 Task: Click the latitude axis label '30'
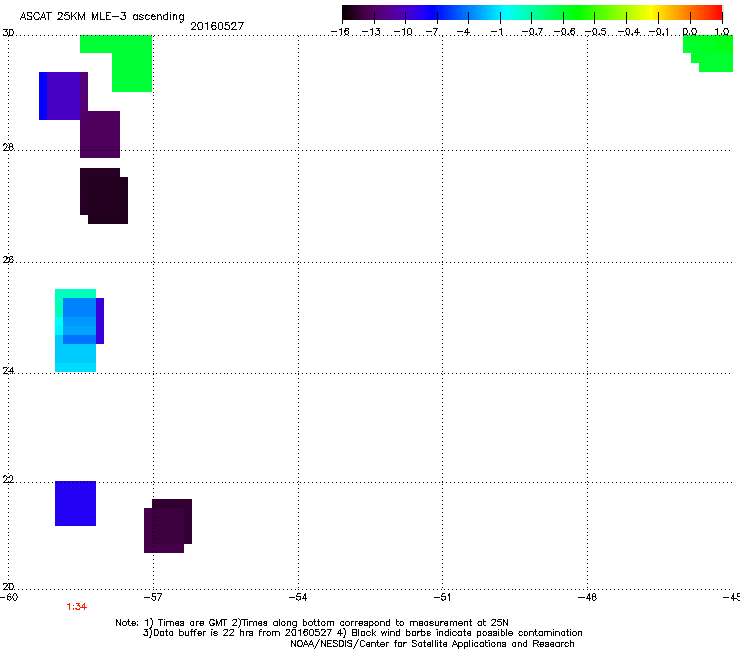8,33
